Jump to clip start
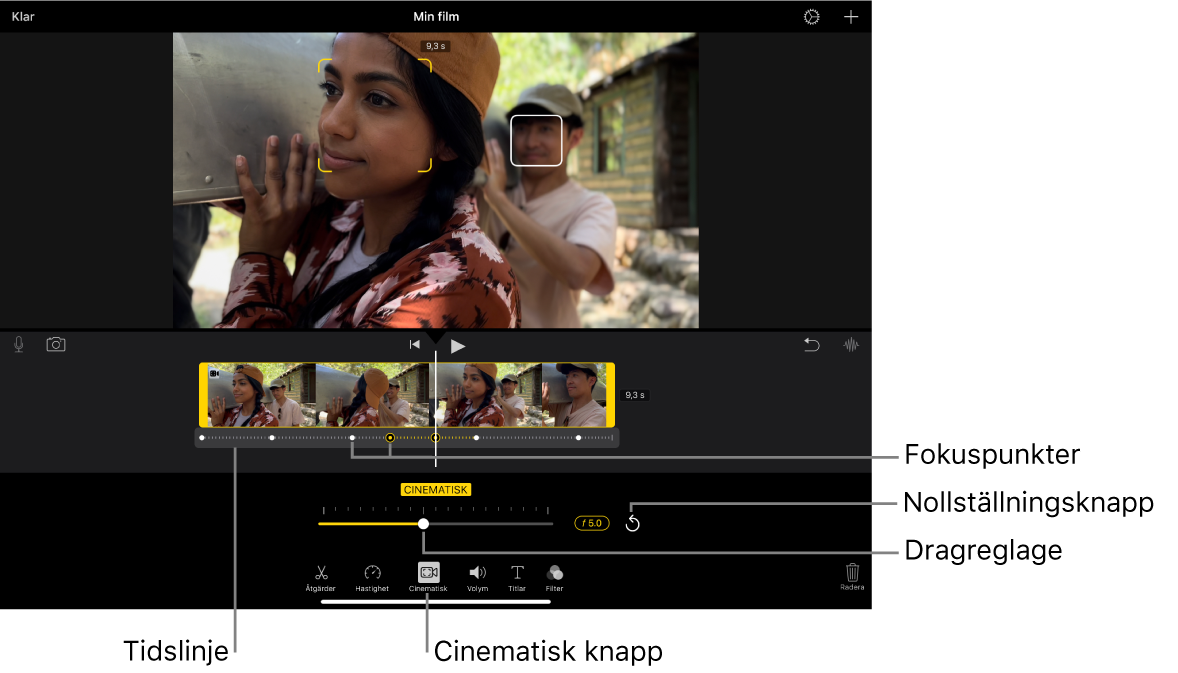 (x=415, y=345)
